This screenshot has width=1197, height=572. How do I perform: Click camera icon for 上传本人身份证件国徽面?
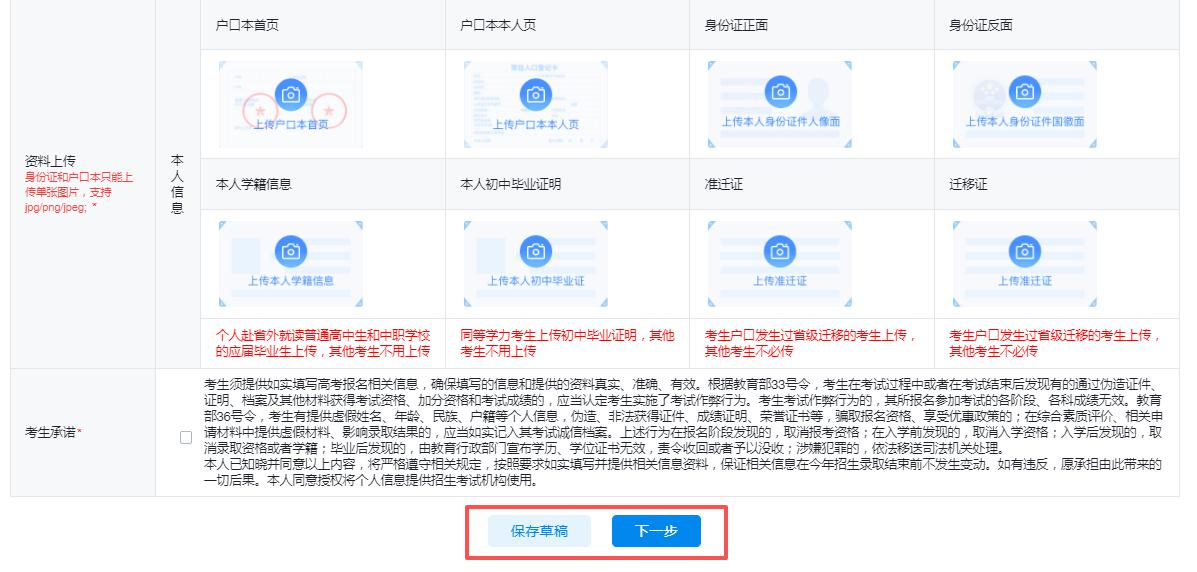coord(1024,92)
